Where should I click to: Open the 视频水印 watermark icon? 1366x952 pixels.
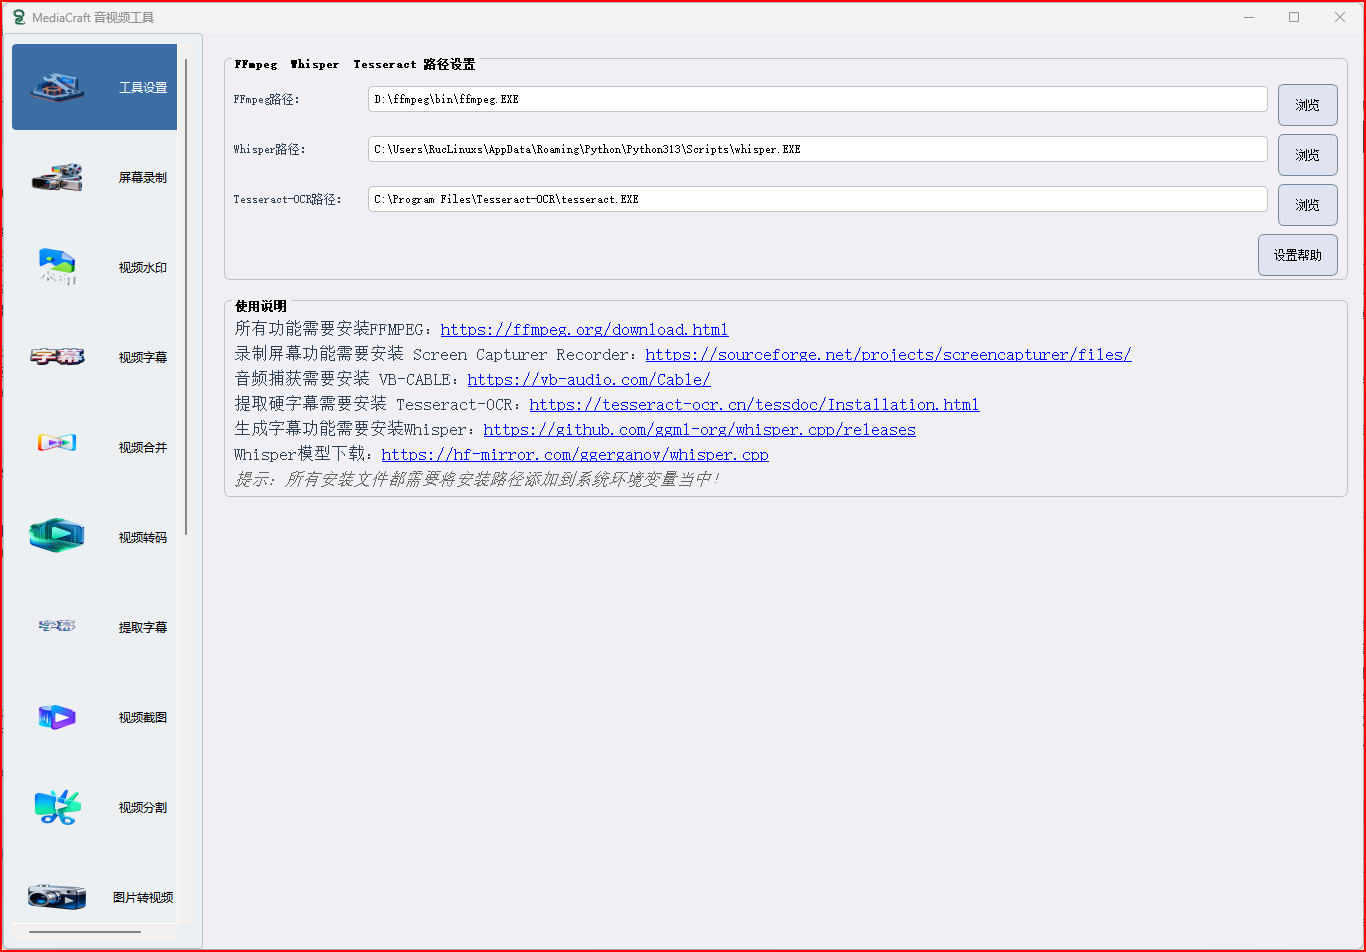[58, 267]
